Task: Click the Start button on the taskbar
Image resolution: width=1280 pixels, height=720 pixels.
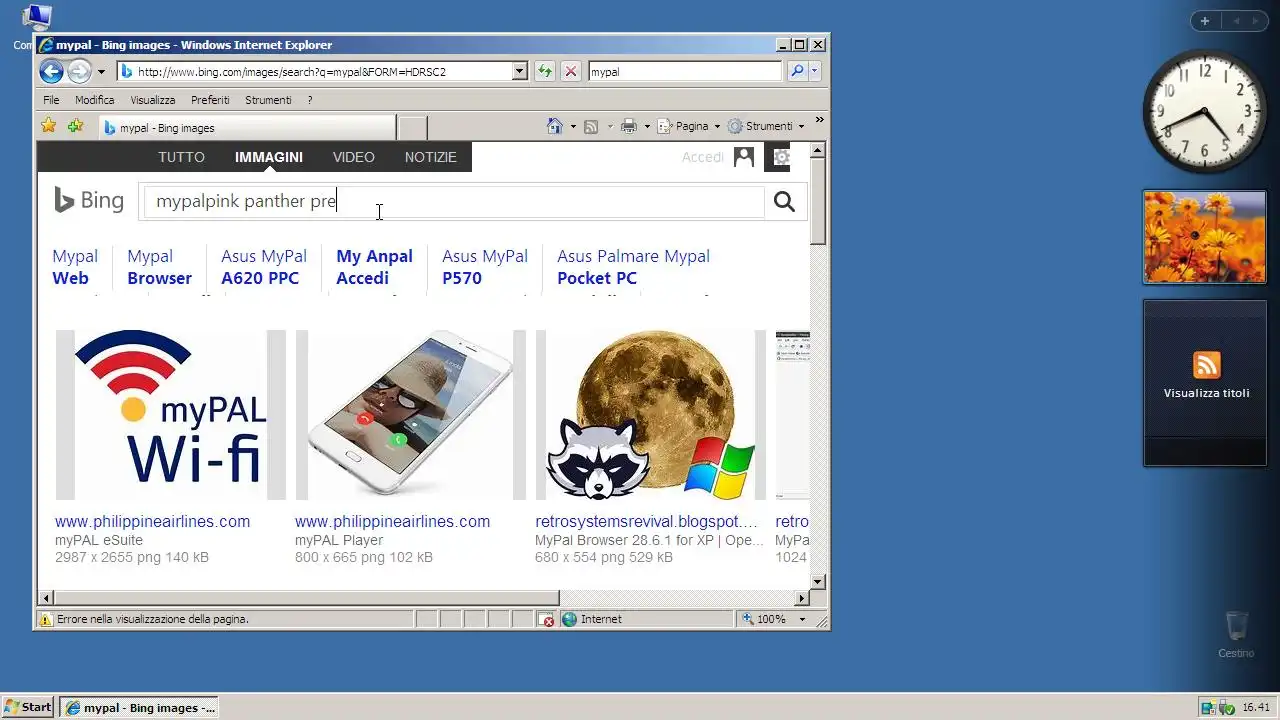Action: pos(28,707)
